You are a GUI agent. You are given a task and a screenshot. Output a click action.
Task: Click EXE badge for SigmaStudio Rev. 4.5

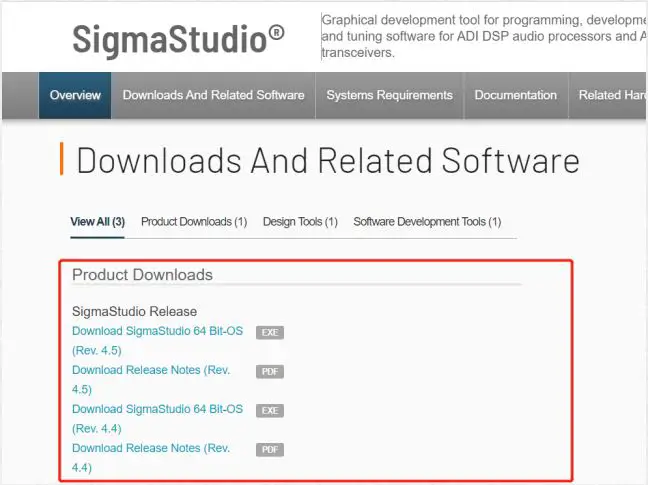270,333
